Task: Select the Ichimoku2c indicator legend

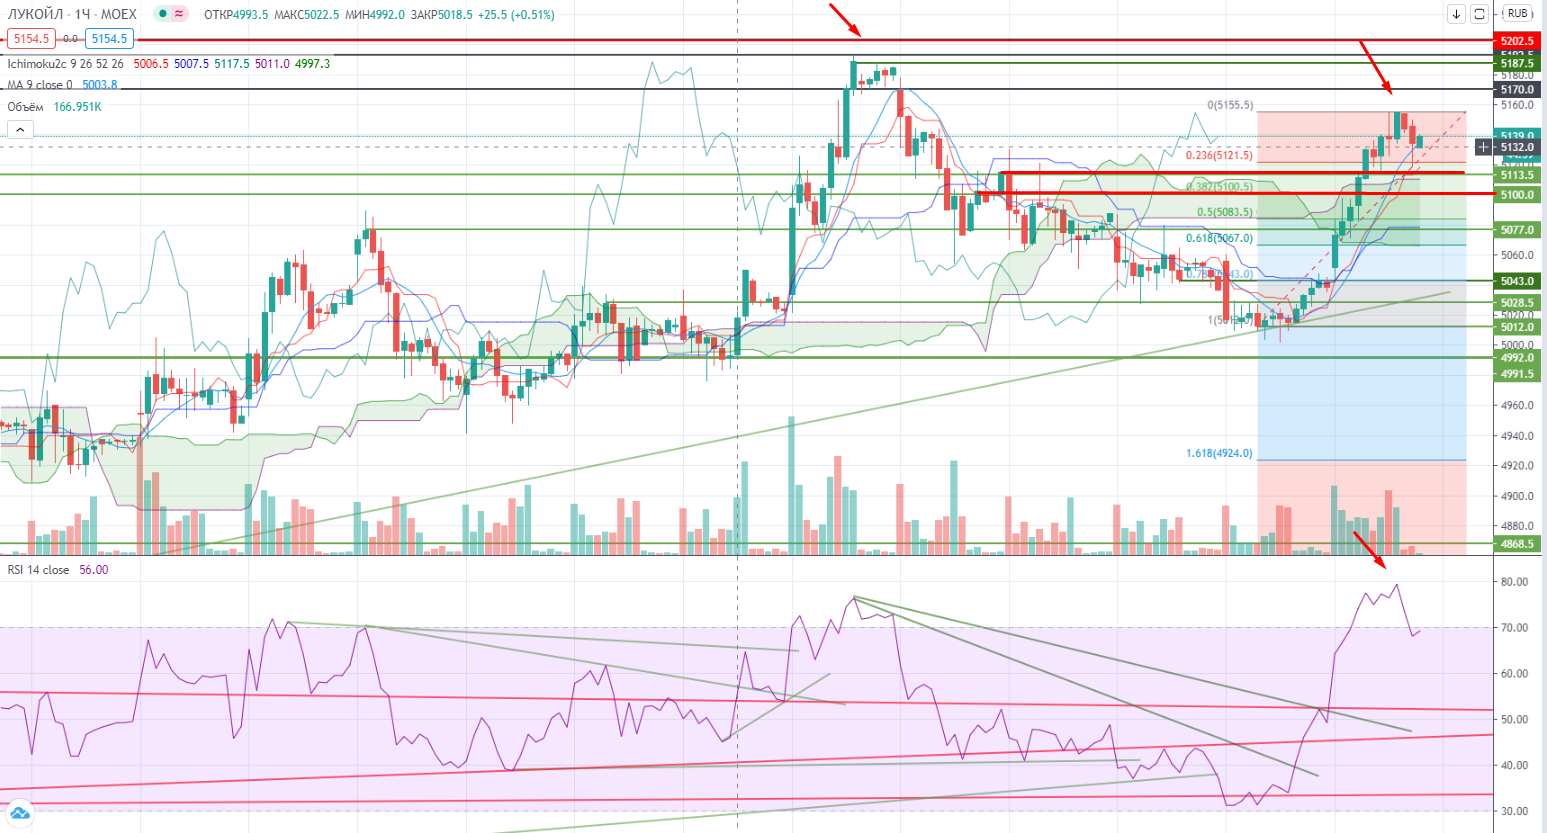Action: coord(64,63)
